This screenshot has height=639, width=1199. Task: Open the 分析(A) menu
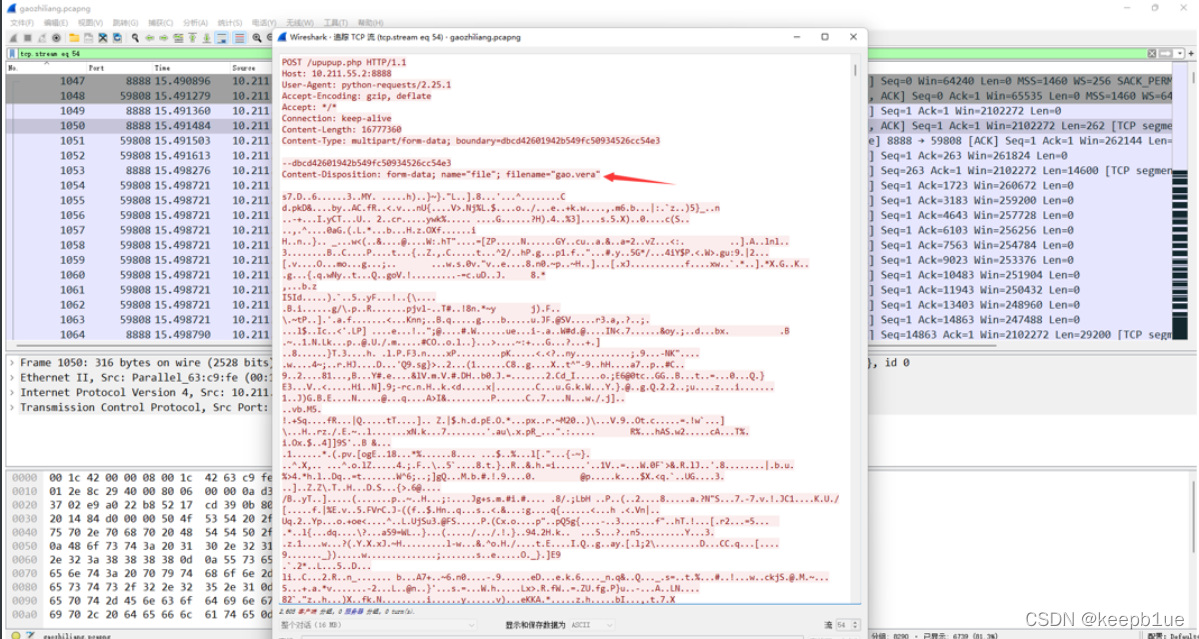coord(196,23)
